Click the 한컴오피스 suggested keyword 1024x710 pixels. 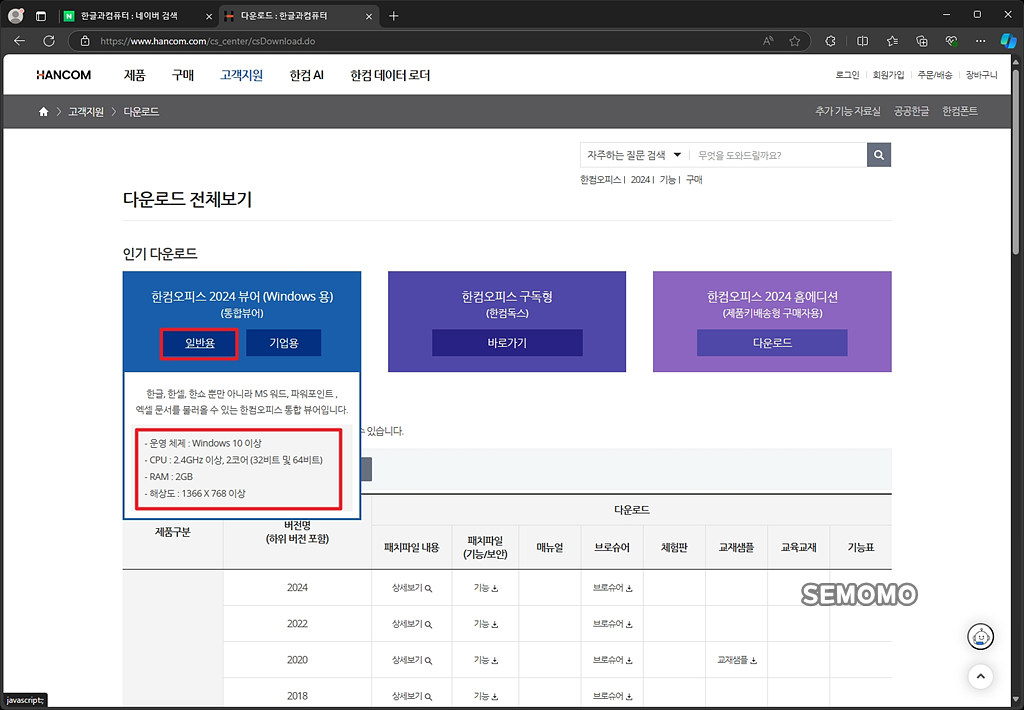click(600, 180)
